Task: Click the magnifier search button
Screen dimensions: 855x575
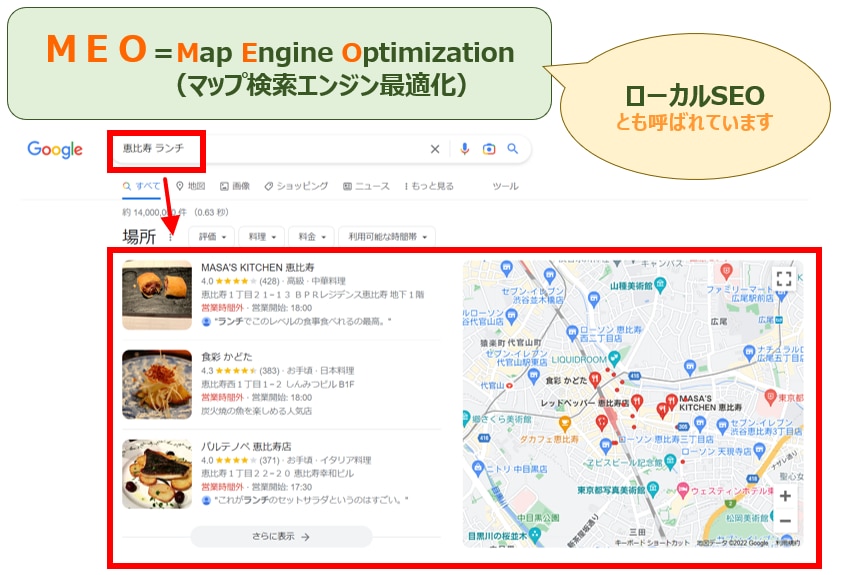Action: tap(513, 148)
